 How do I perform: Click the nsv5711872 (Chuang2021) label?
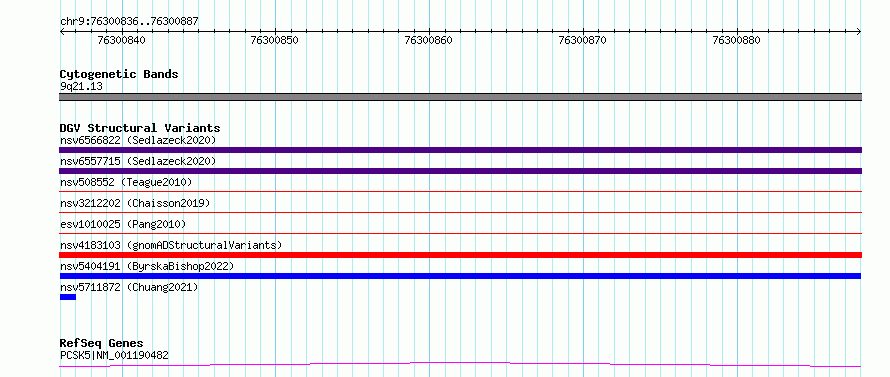[x=129, y=287]
